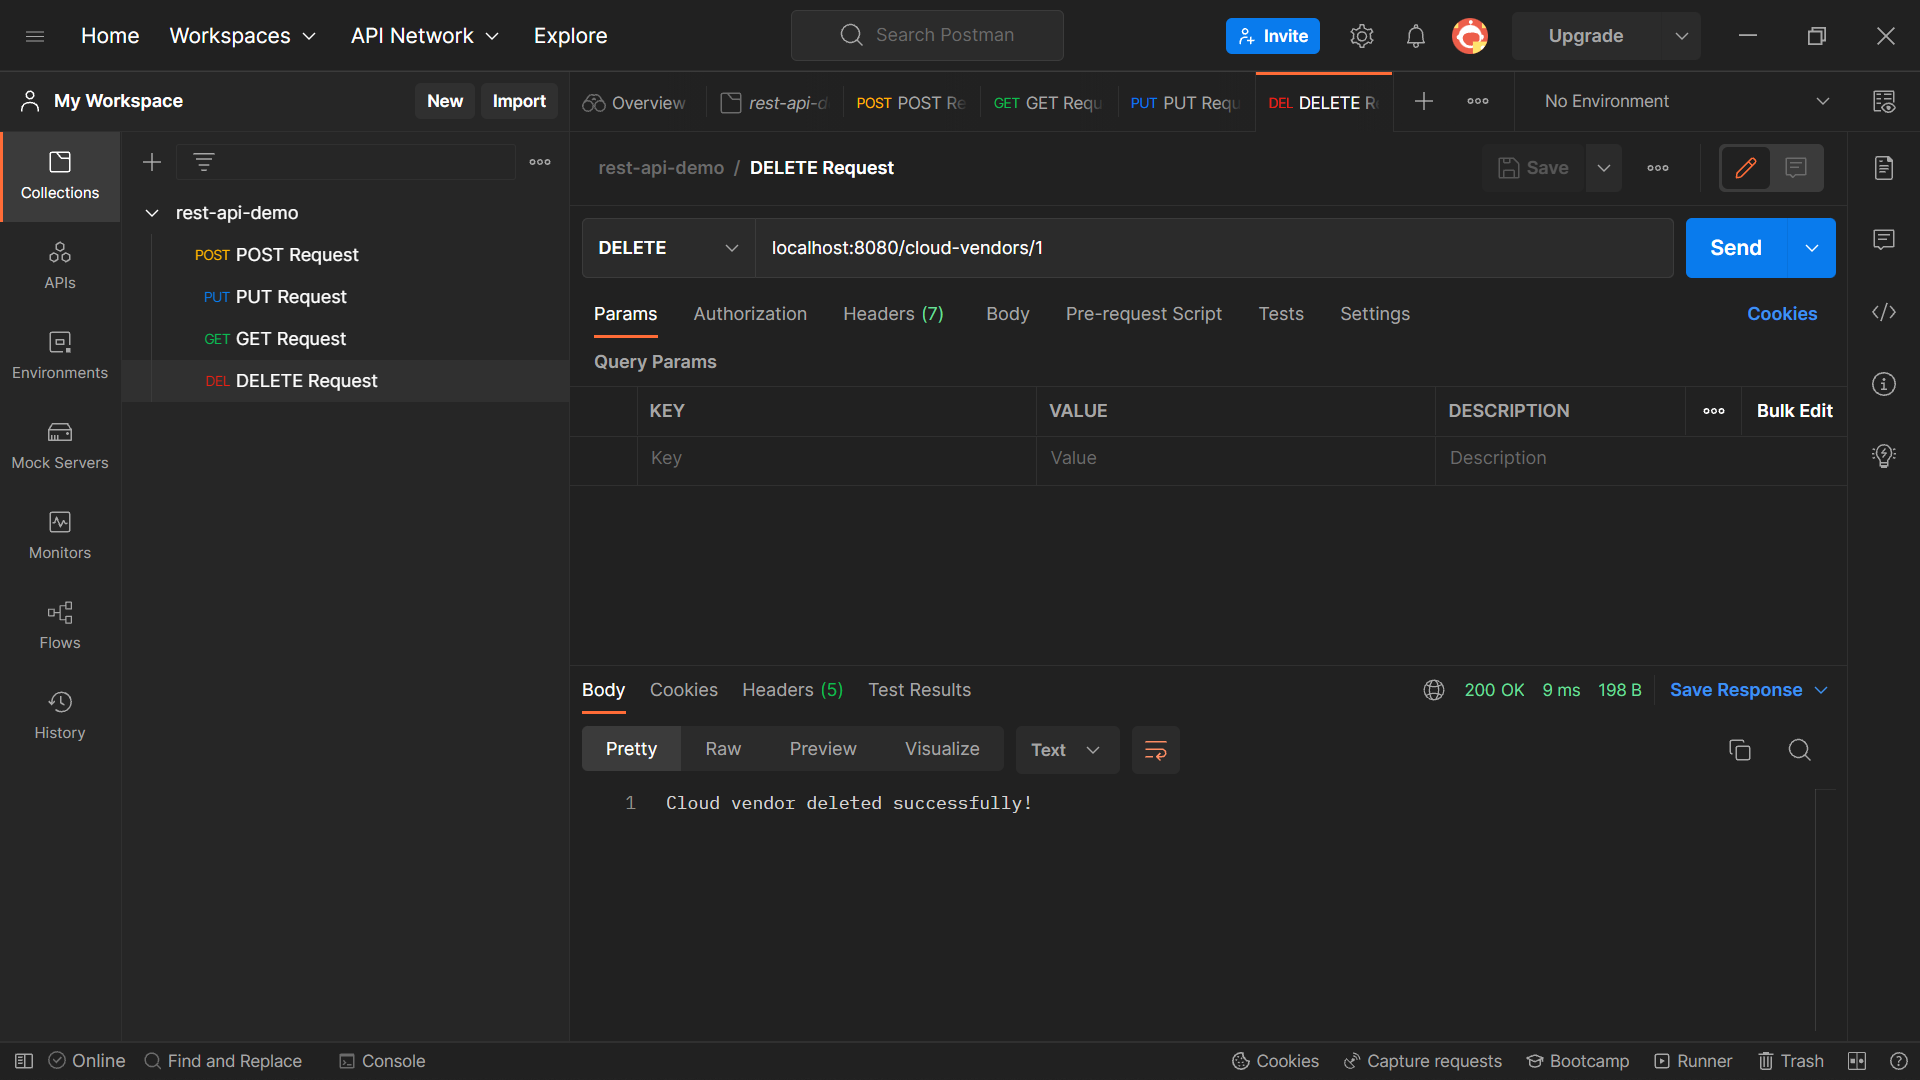Image resolution: width=1920 pixels, height=1080 pixels.
Task: Select the Collections icon in the left sidebar
Action: (x=59, y=176)
